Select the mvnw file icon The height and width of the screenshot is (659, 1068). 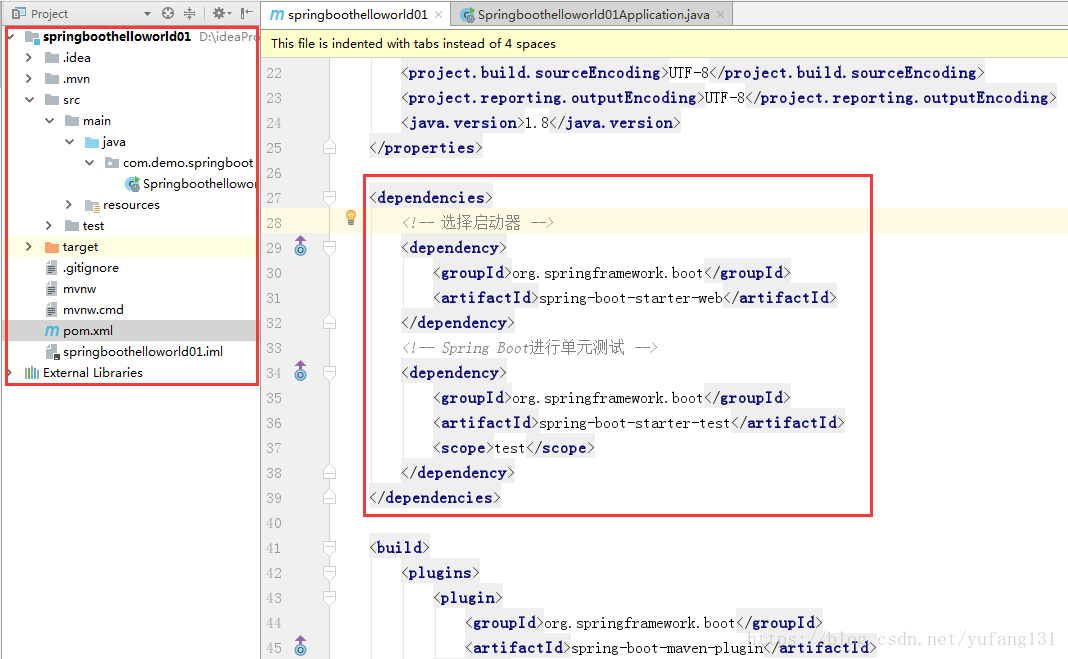52,289
